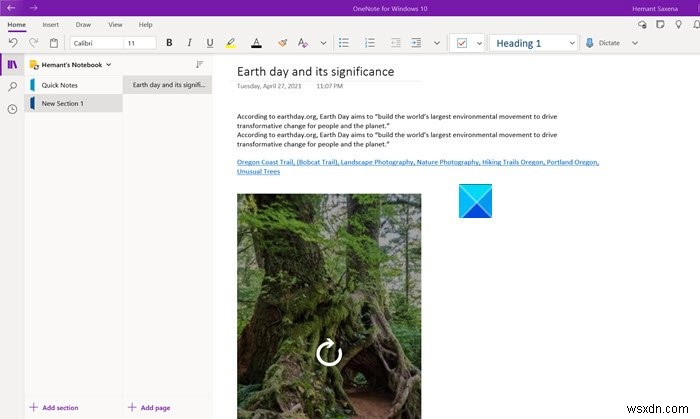Toggle the To Do tag checkbox
The width and height of the screenshot is (700, 419).
462,43
